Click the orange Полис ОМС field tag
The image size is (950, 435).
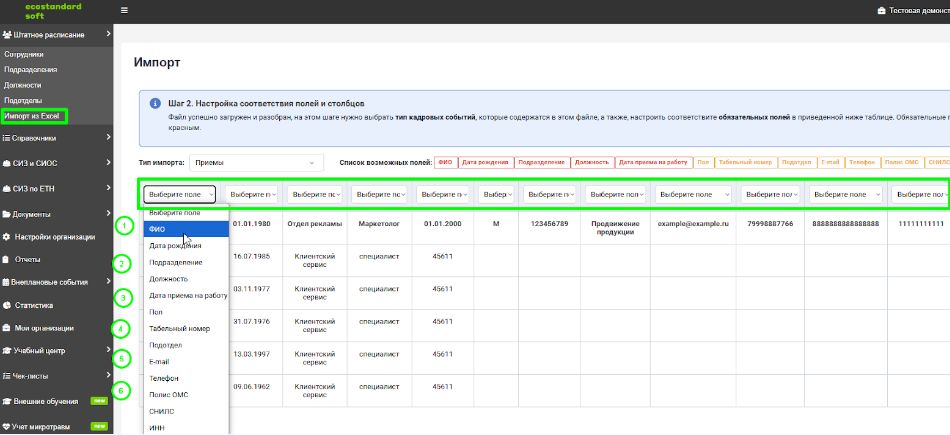(900, 162)
